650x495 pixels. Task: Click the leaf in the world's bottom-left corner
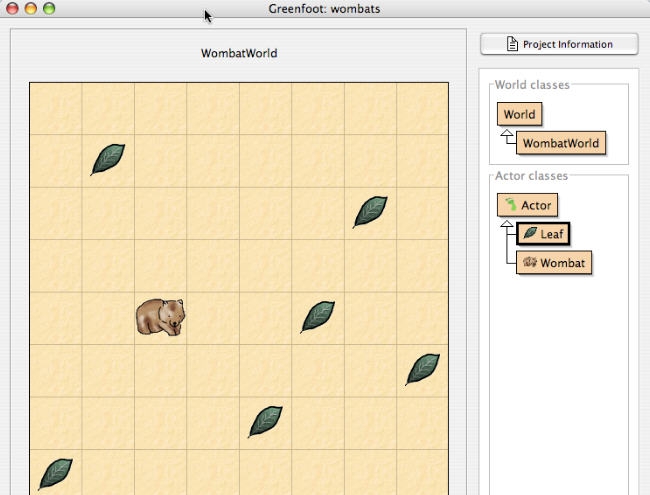pos(55,473)
